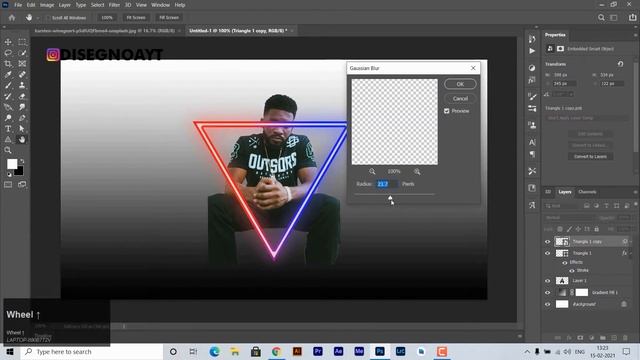Select the Horizontal Type tool

[x=8, y=129]
